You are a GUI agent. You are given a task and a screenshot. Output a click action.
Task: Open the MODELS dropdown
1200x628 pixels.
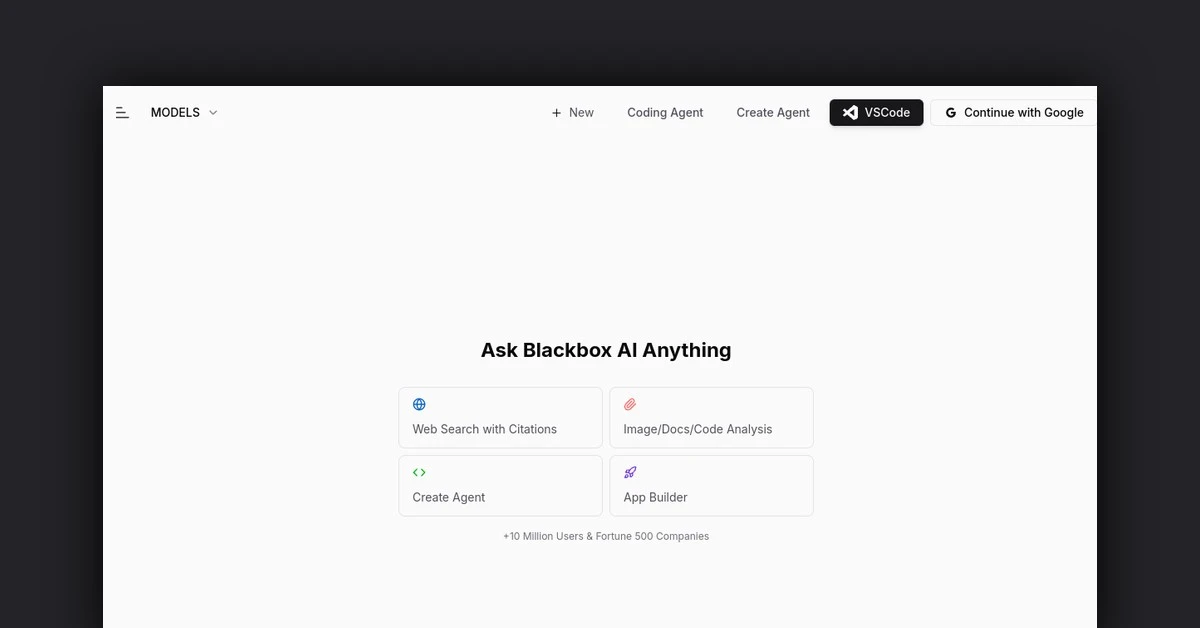coord(175,112)
